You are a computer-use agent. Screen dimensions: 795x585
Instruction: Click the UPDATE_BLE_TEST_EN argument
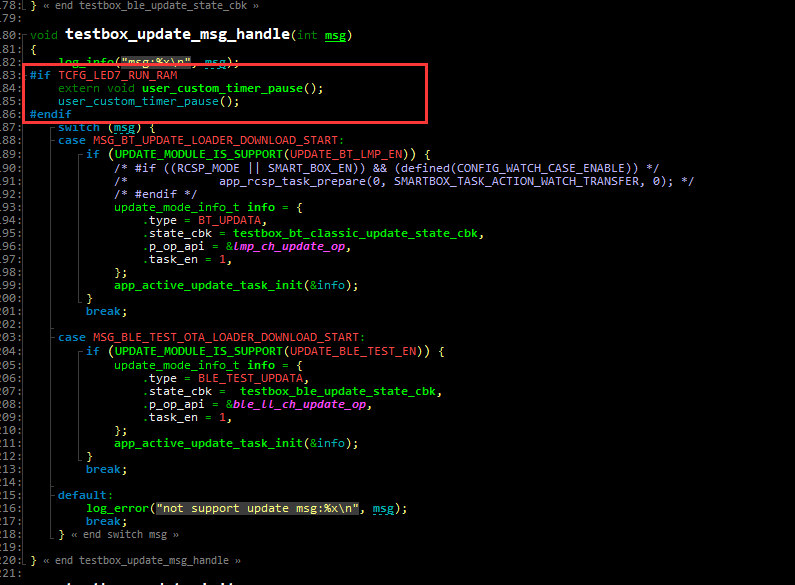(x=353, y=351)
